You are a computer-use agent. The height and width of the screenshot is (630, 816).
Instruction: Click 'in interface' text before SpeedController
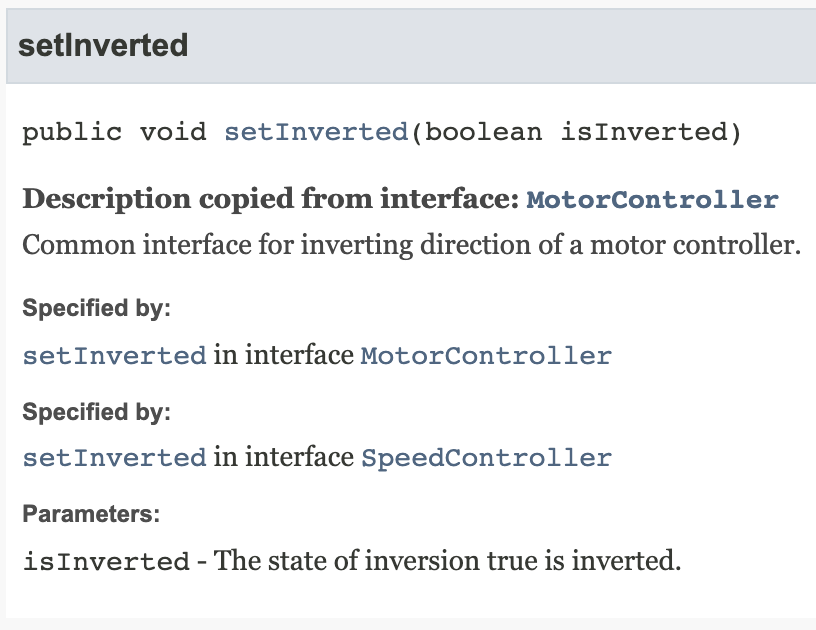[x=284, y=458]
